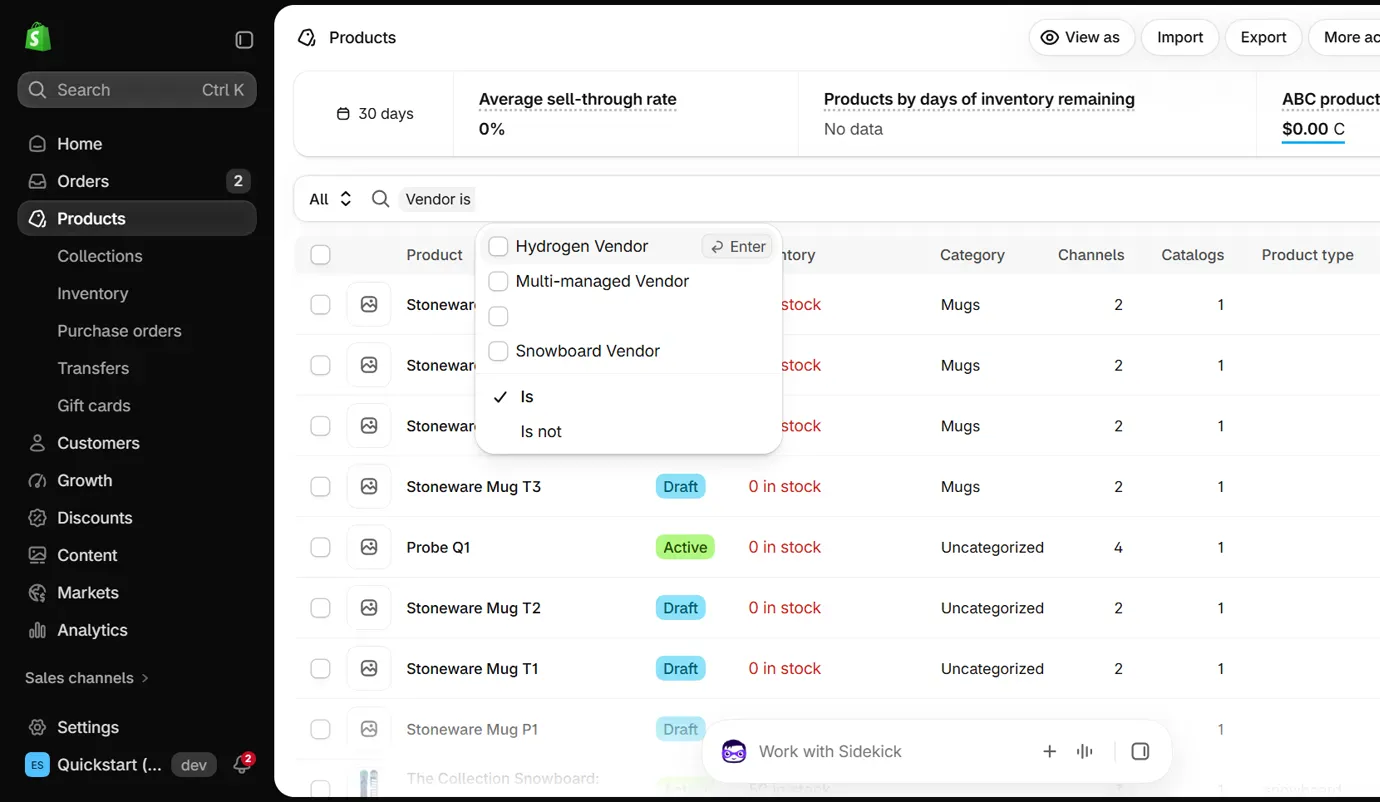Check the Hydrogen Vendor checkbox
This screenshot has width=1380, height=802.
pyautogui.click(x=498, y=247)
